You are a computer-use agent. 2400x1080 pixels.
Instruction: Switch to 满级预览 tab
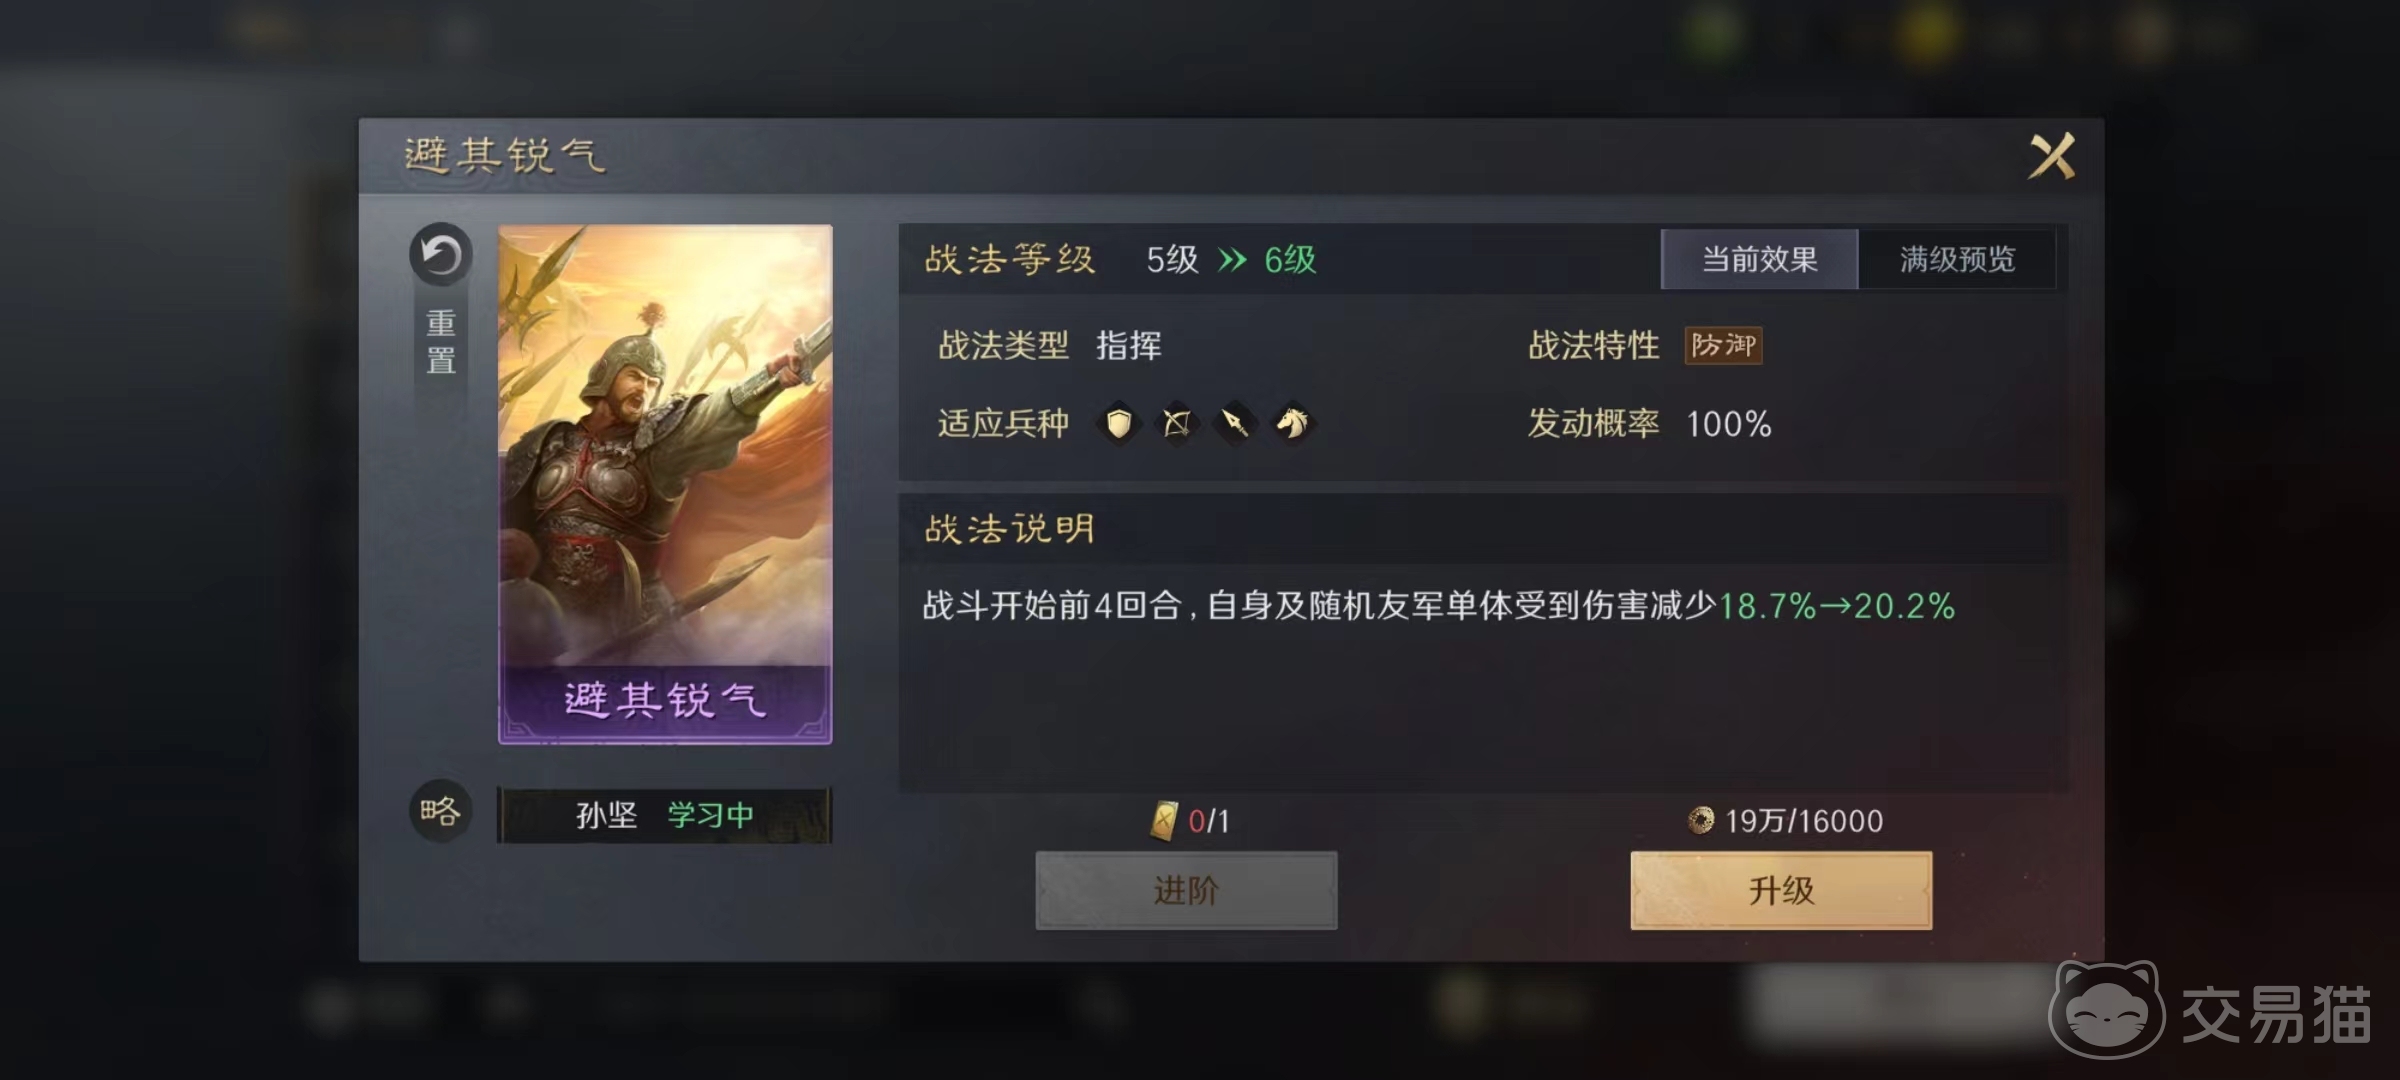click(x=1957, y=259)
